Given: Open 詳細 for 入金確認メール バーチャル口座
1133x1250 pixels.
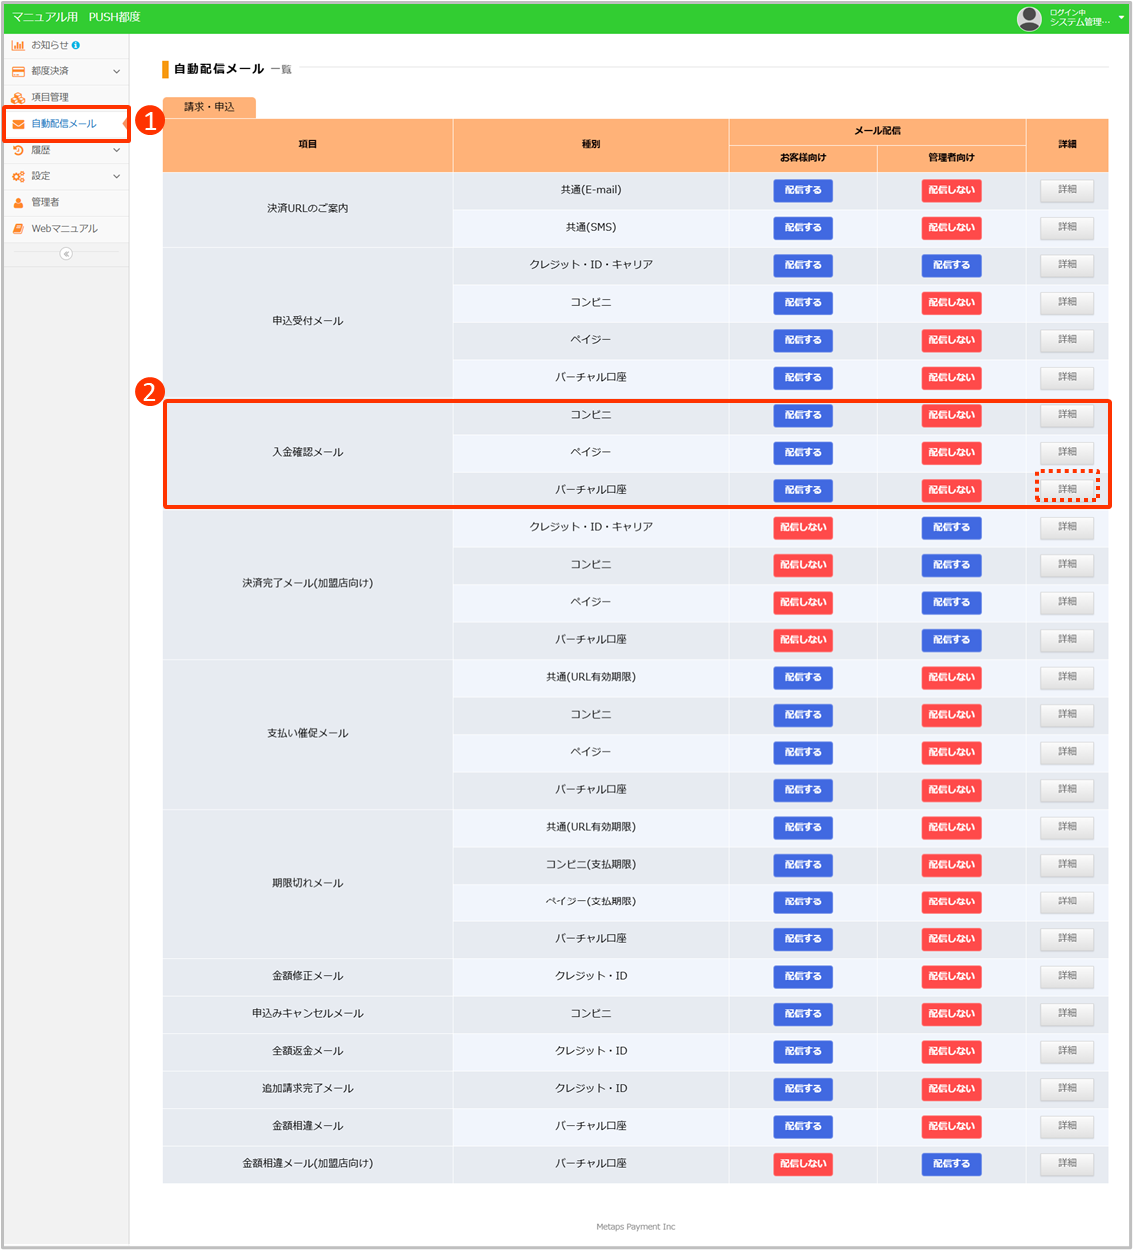Looking at the screenshot, I should click(1067, 489).
